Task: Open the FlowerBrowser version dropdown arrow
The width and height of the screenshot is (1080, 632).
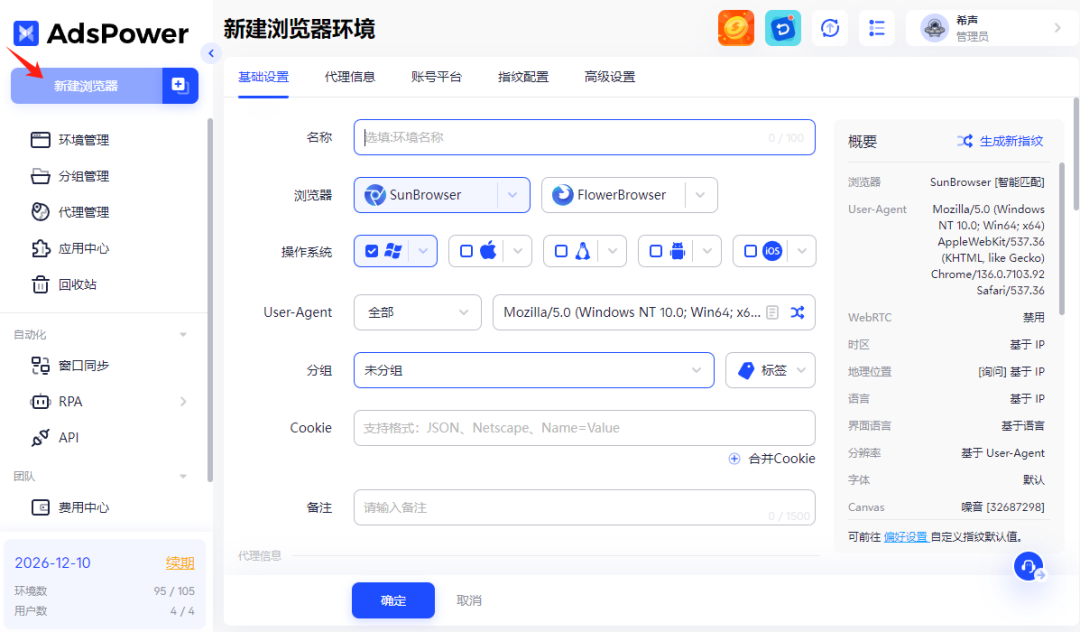Action: pos(700,195)
